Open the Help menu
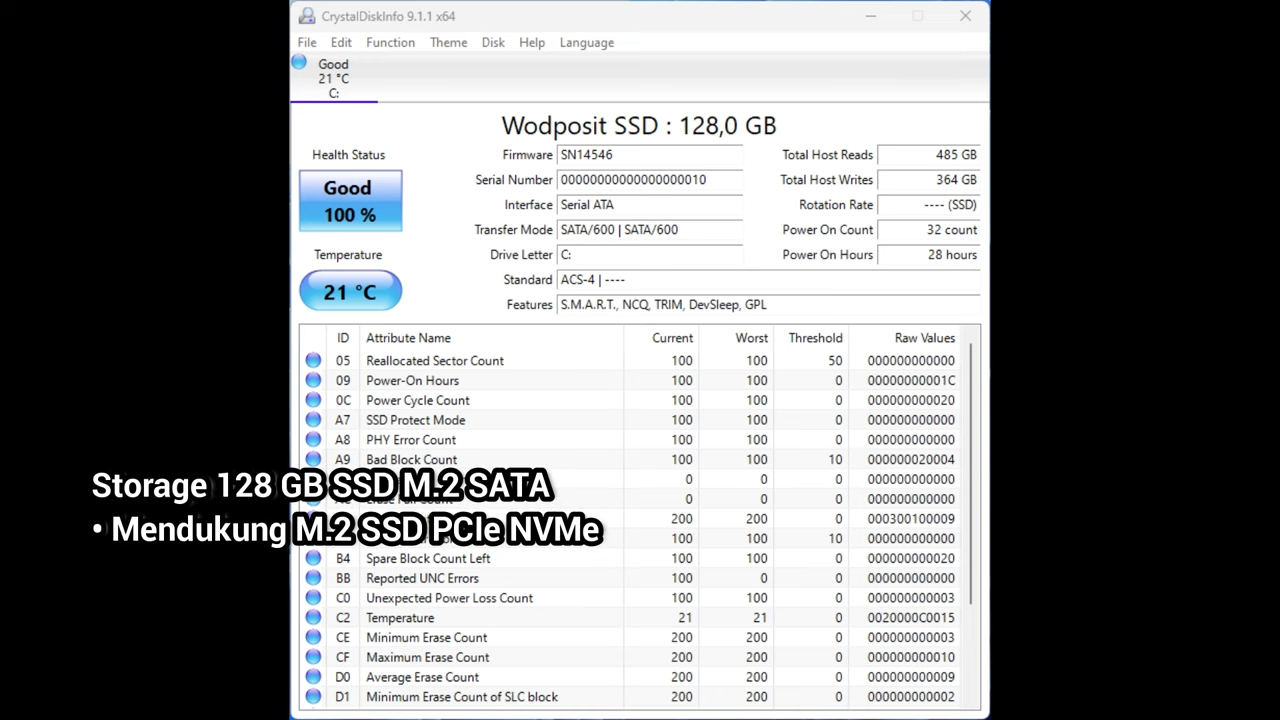The height and width of the screenshot is (720, 1280). pos(531,42)
